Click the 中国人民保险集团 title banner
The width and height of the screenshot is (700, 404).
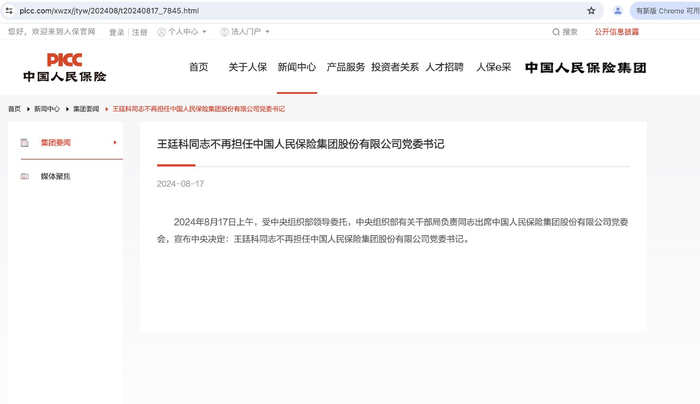tap(586, 67)
